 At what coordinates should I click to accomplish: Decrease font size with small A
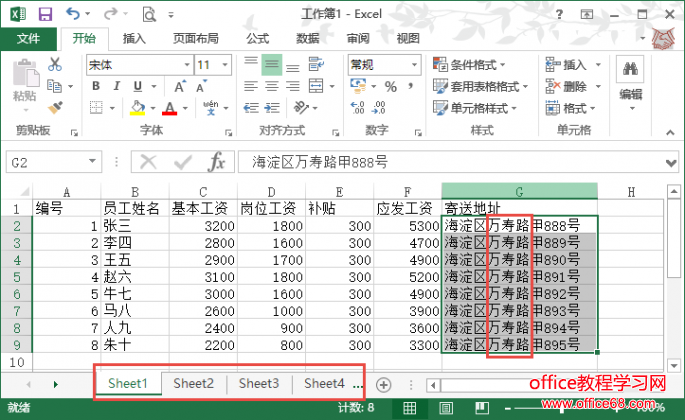pyautogui.click(x=201, y=87)
